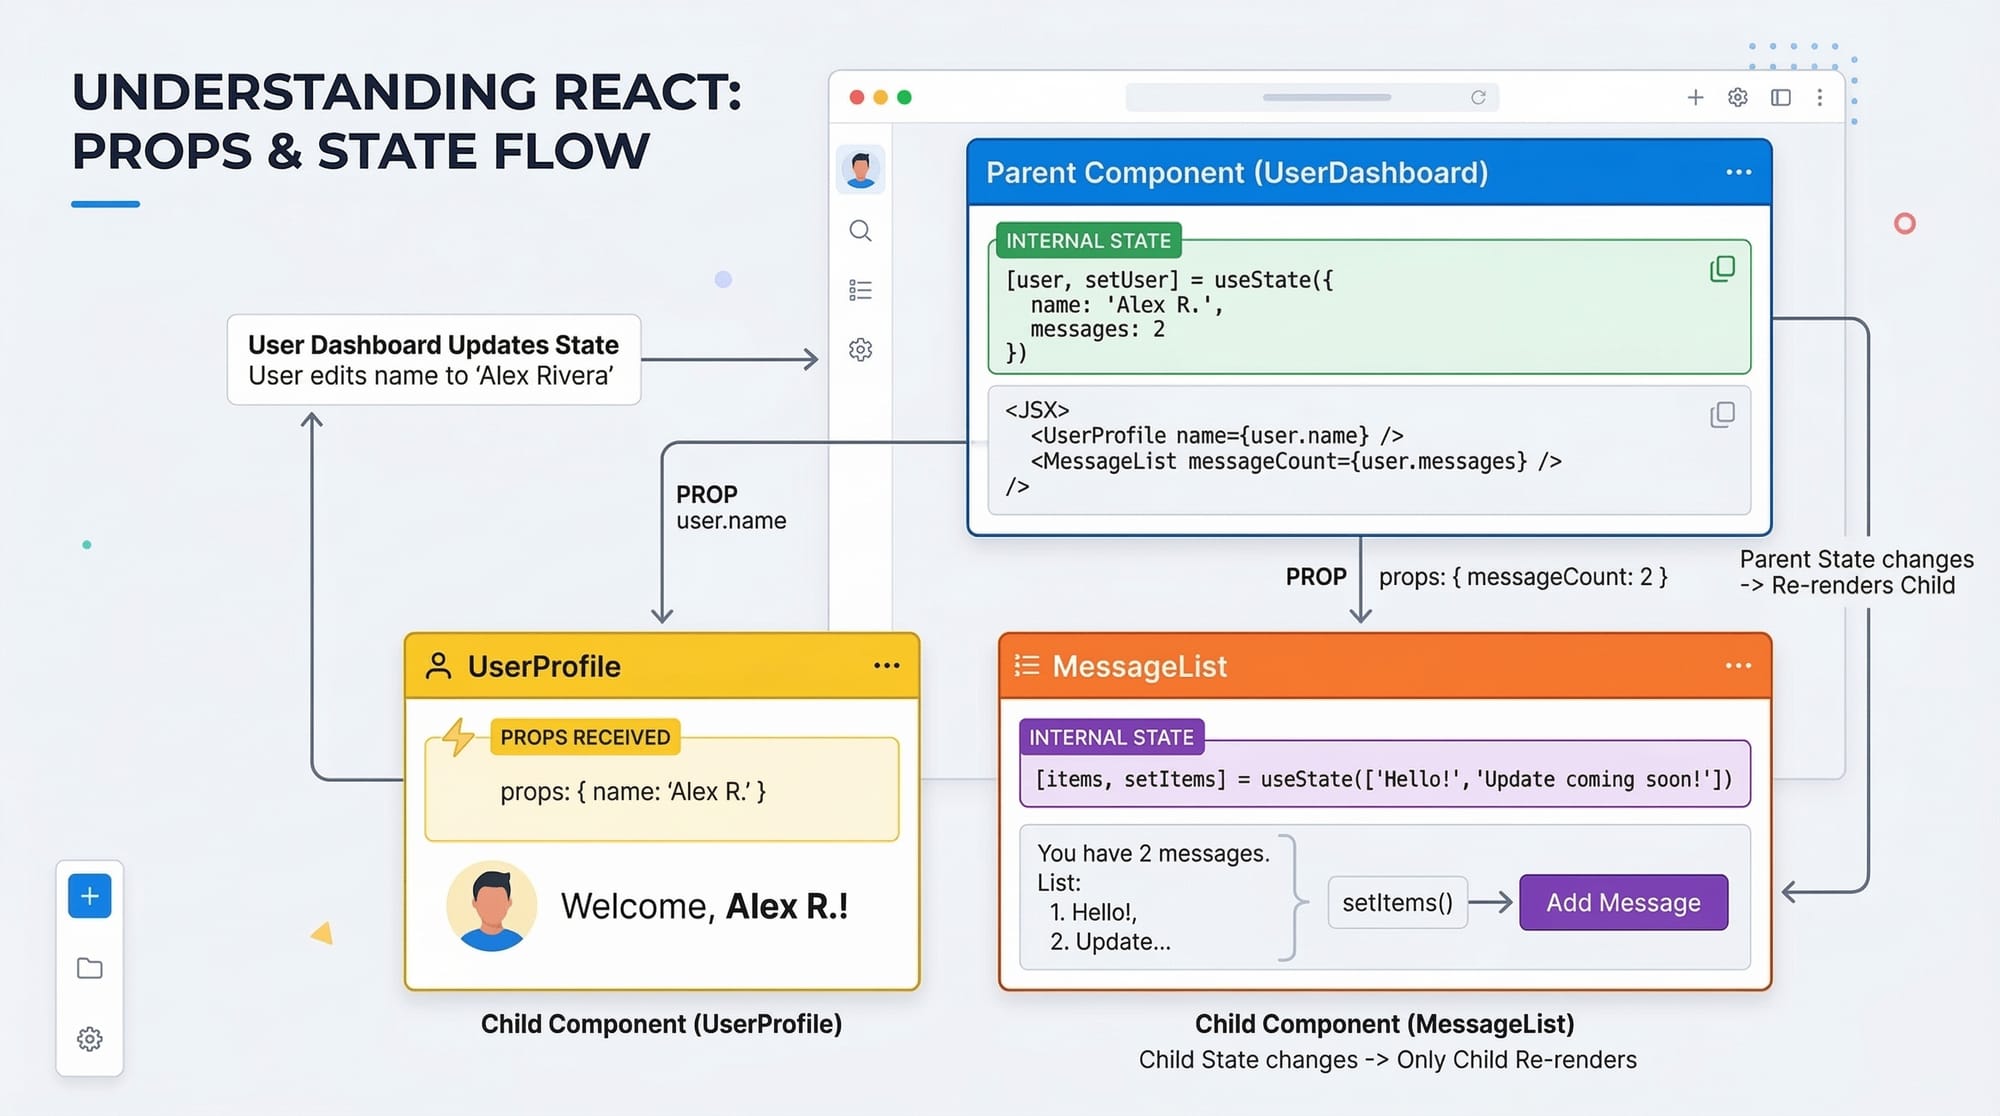
Task: Select the search icon in the sidebar
Action: coord(860,231)
